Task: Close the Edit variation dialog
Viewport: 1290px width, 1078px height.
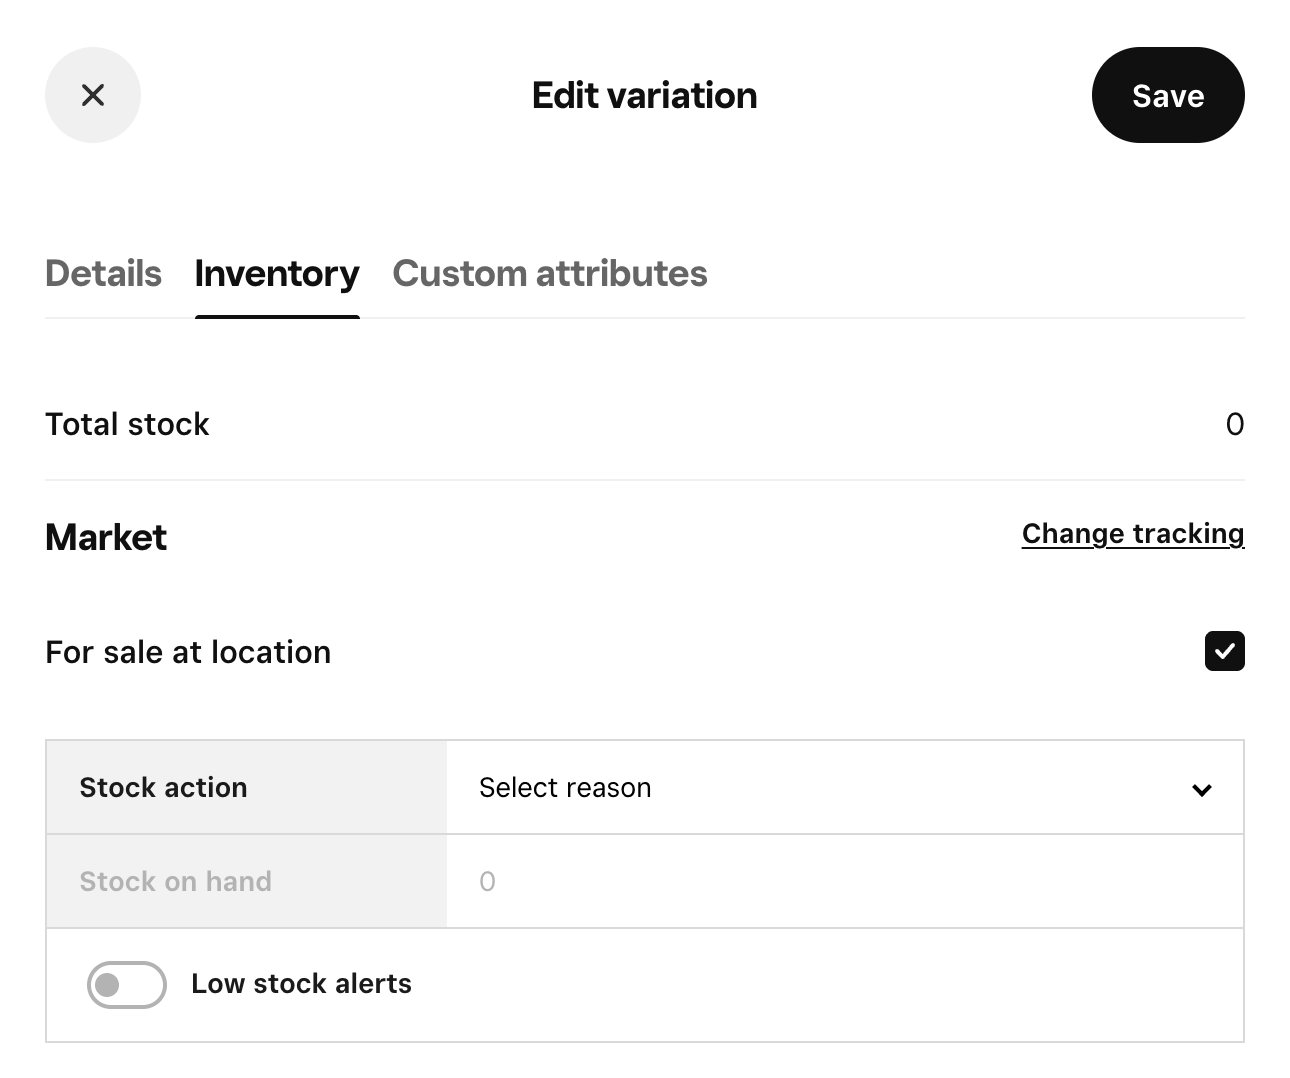Action: [93, 95]
